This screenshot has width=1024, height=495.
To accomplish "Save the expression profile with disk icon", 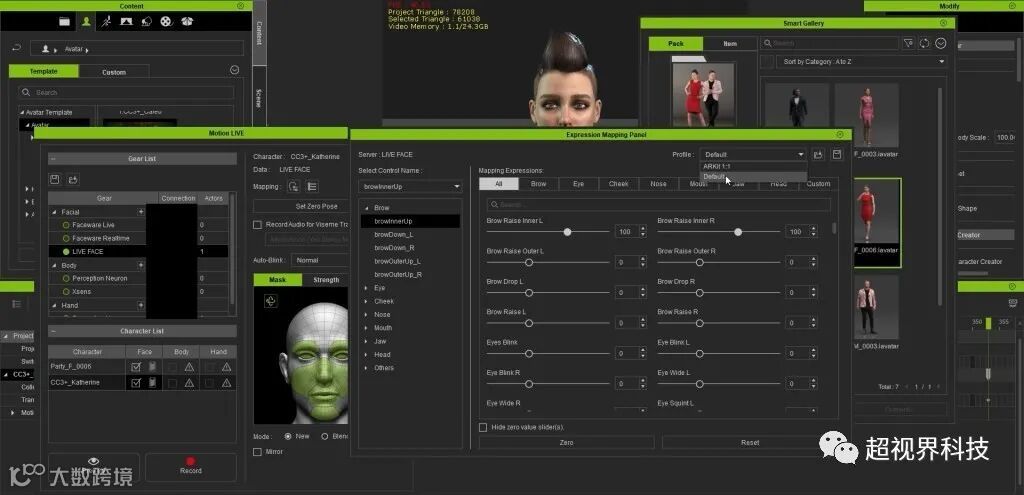I will tap(837, 155).
